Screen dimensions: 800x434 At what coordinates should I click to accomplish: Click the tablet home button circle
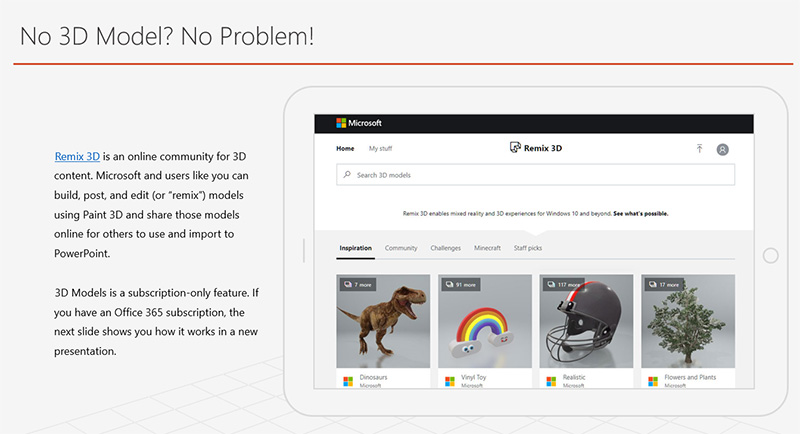tap(770, 256)
